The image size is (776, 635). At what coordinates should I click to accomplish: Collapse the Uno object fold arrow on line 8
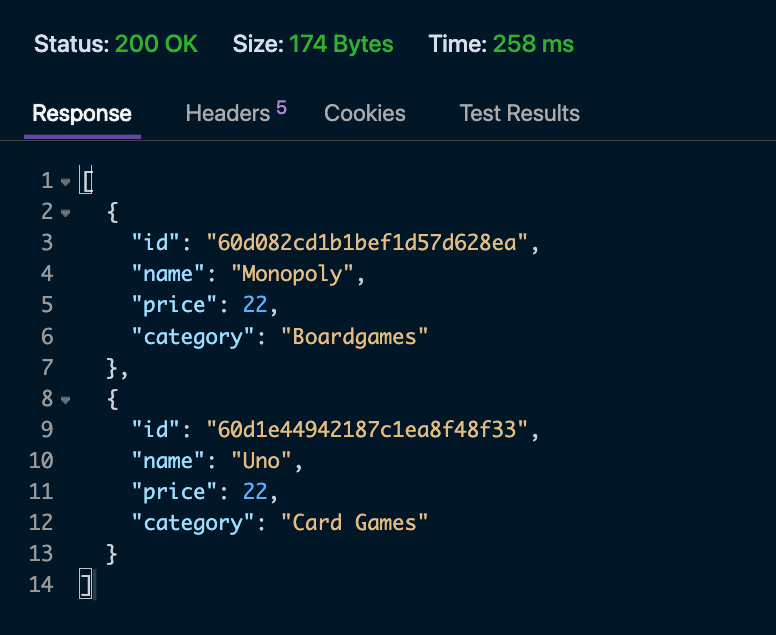(66, 400)
